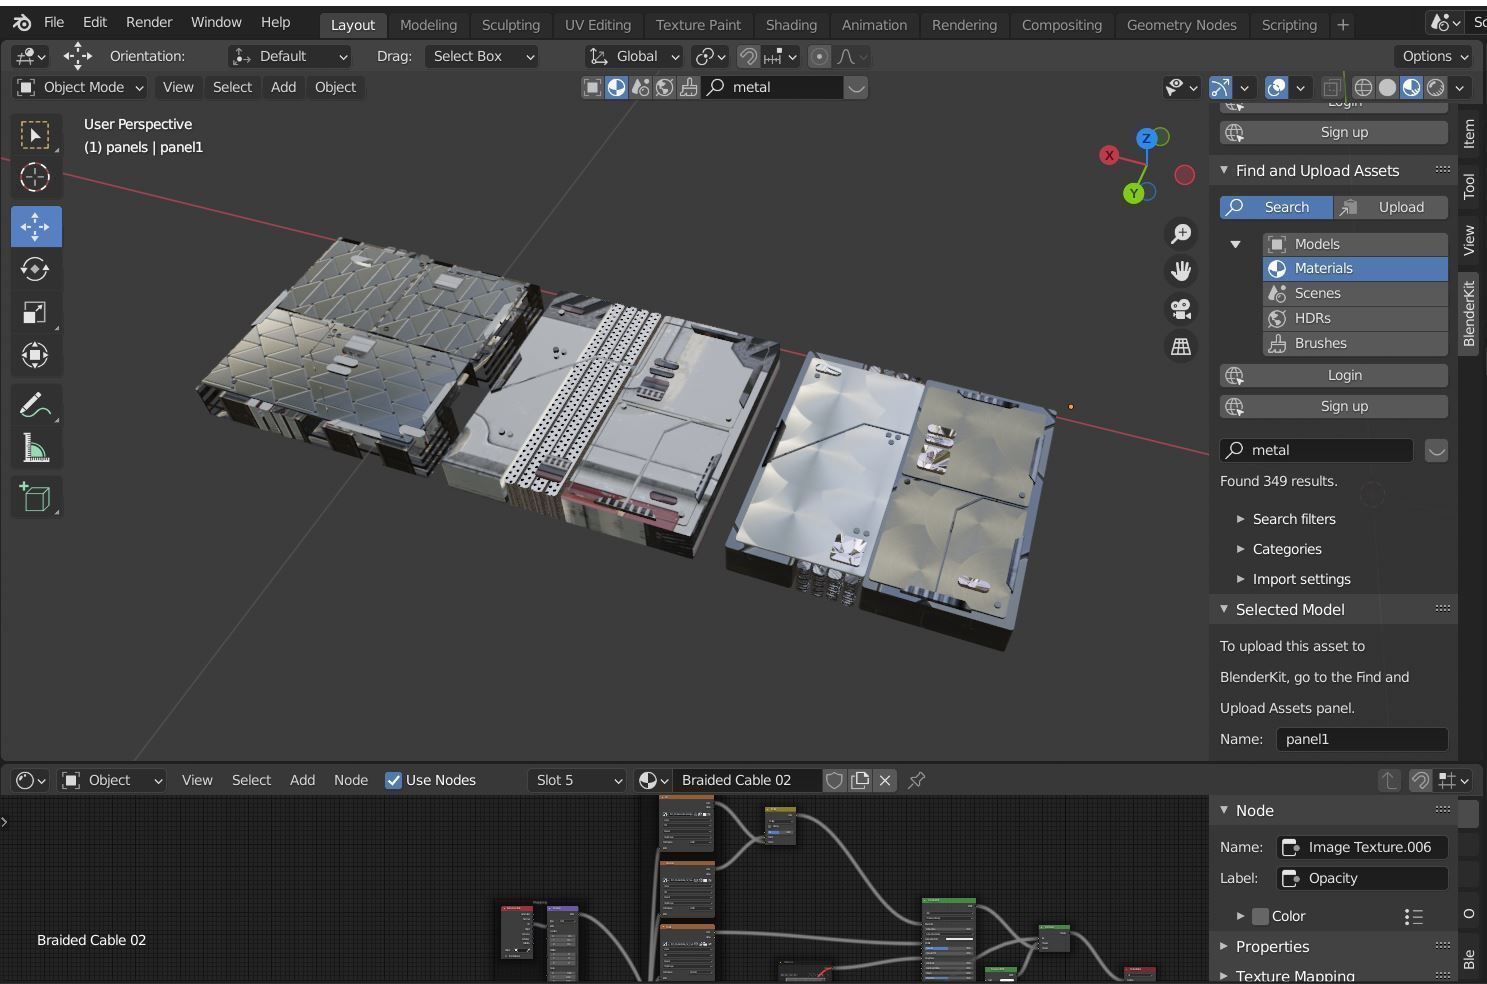This screenshot has width=1487, height=984.
Task: Click the lower Sign up button
Action: pyautogui.click(x=1334, y=406)
